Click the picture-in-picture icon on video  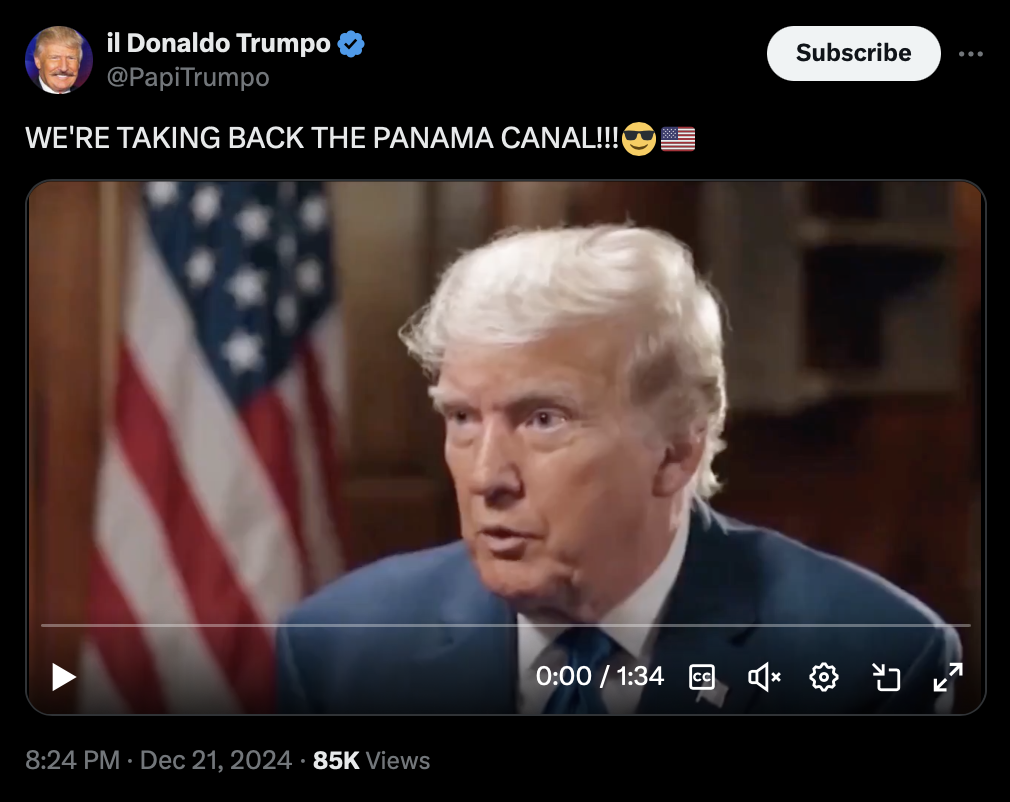(886, 677)
